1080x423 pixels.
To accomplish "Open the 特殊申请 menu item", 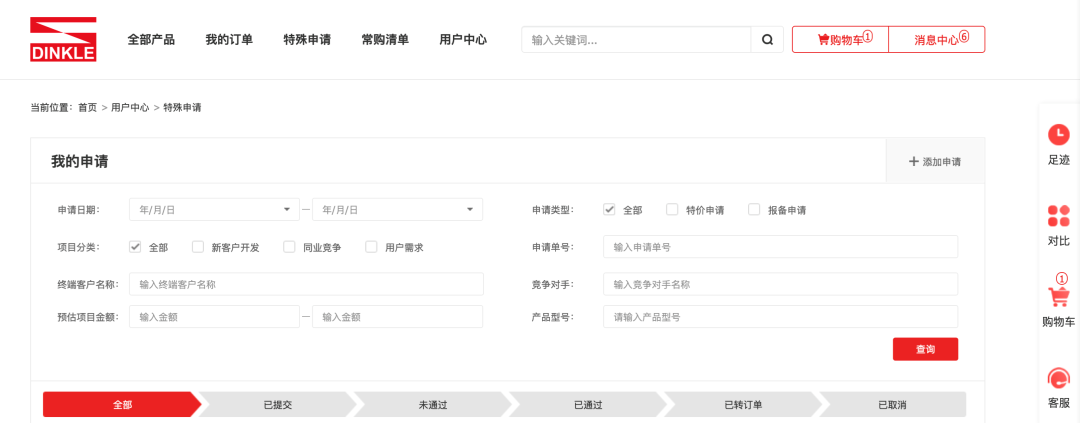I will click(307, 40).
